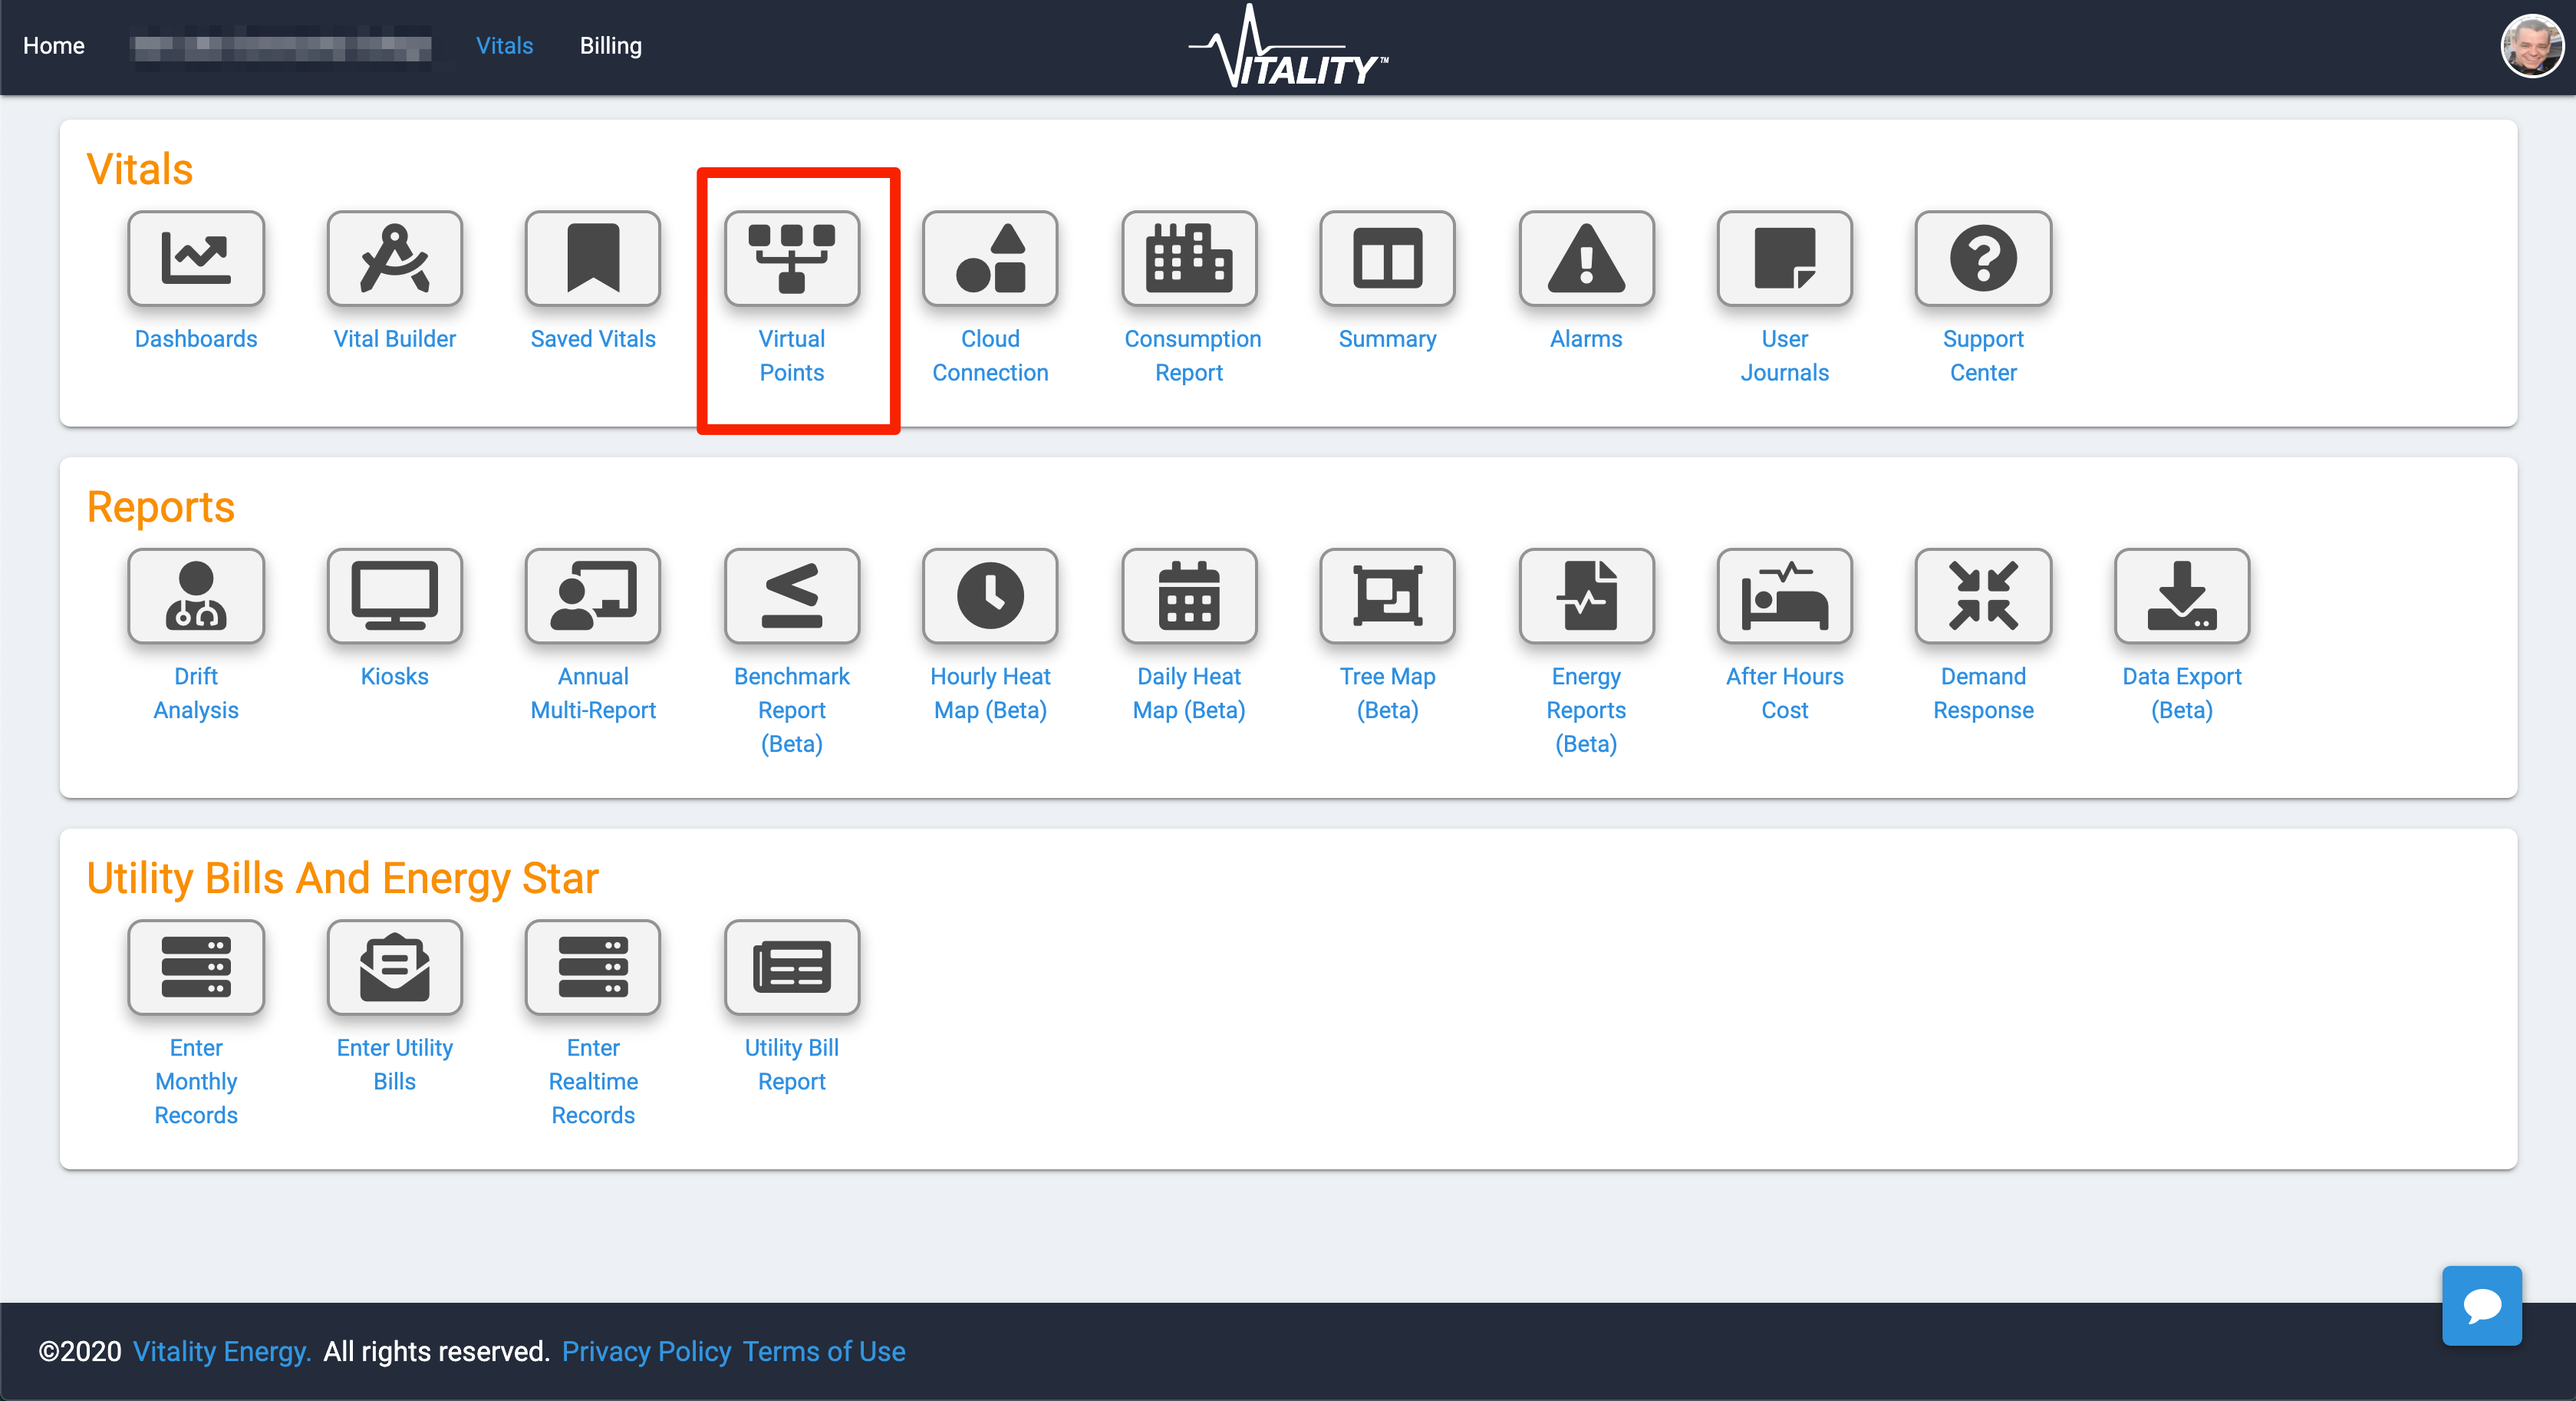Viewport: 2576px width, 1401px height.
Task: Select the Vital Builder tool
Action: click(393, 259)
